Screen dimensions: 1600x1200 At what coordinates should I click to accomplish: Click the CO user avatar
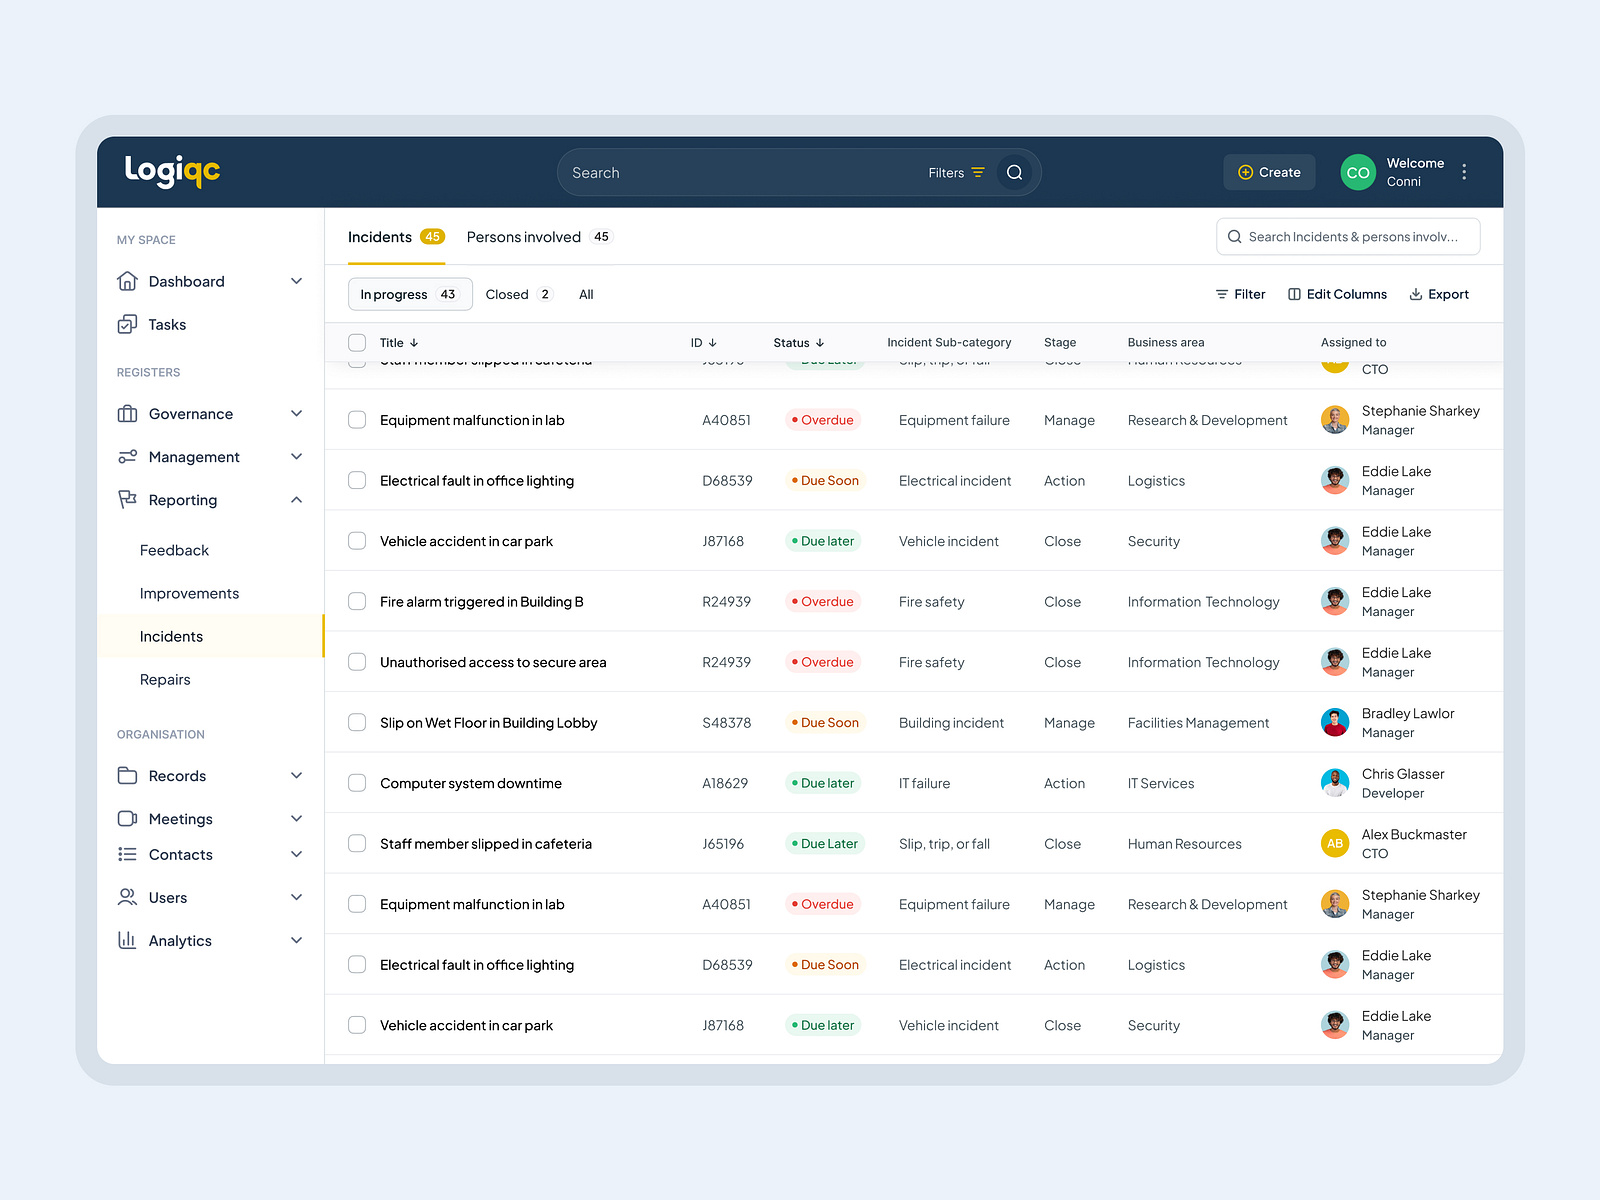point(1358,172)
